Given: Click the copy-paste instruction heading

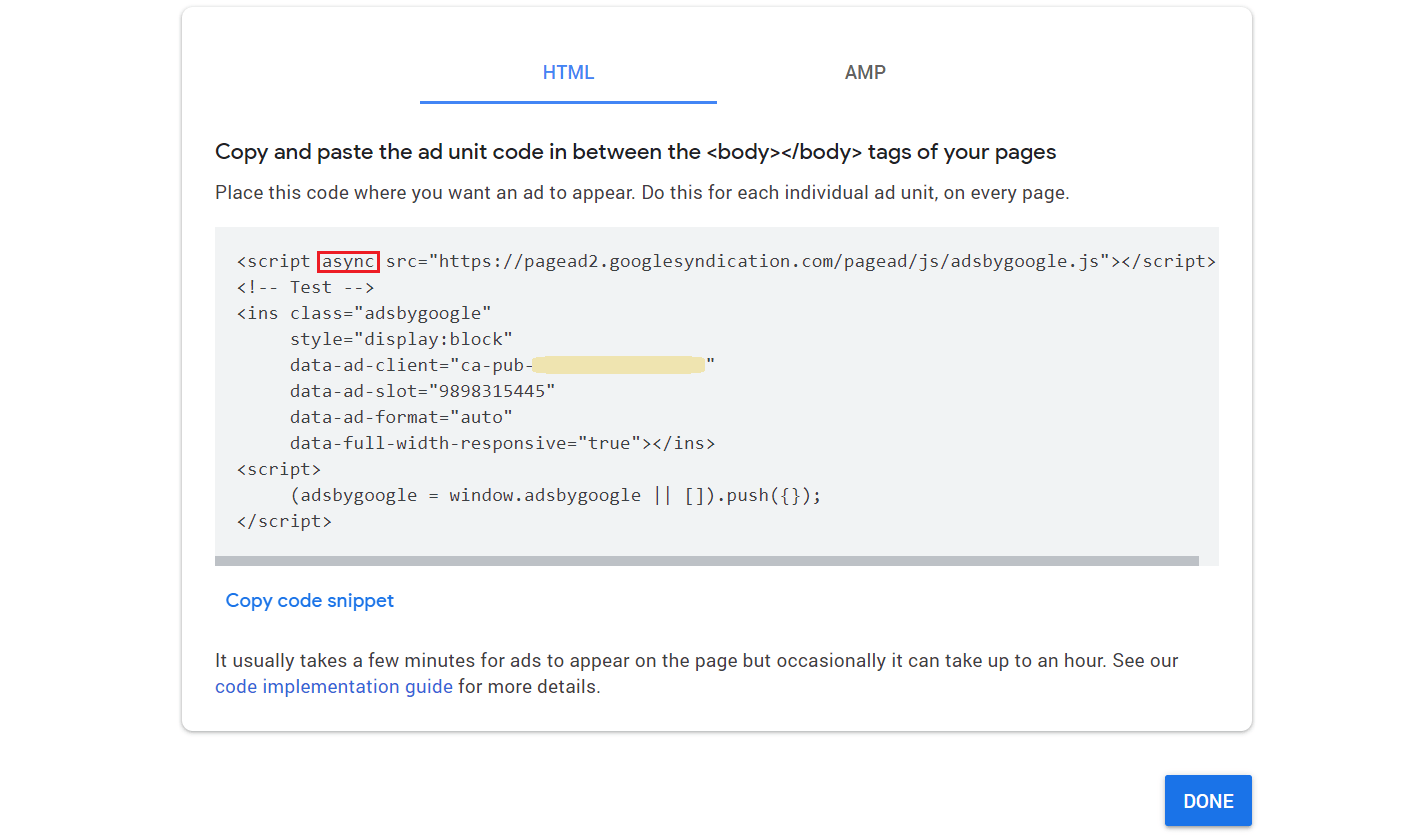Looking at the screenshot, I should coord(635,151).
